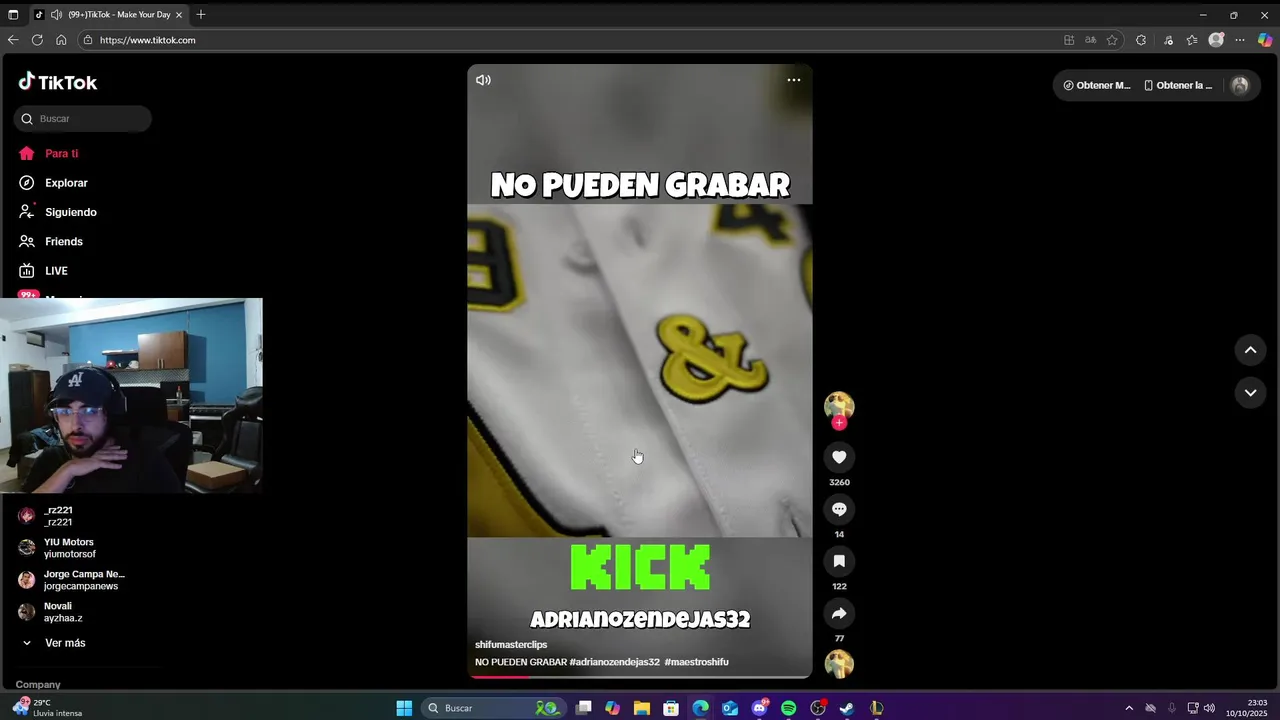Image resolution: width=1280 pixels, height=720 pixels.
Task: Open the Edge profile avatar
Action: click(1216, 40)
